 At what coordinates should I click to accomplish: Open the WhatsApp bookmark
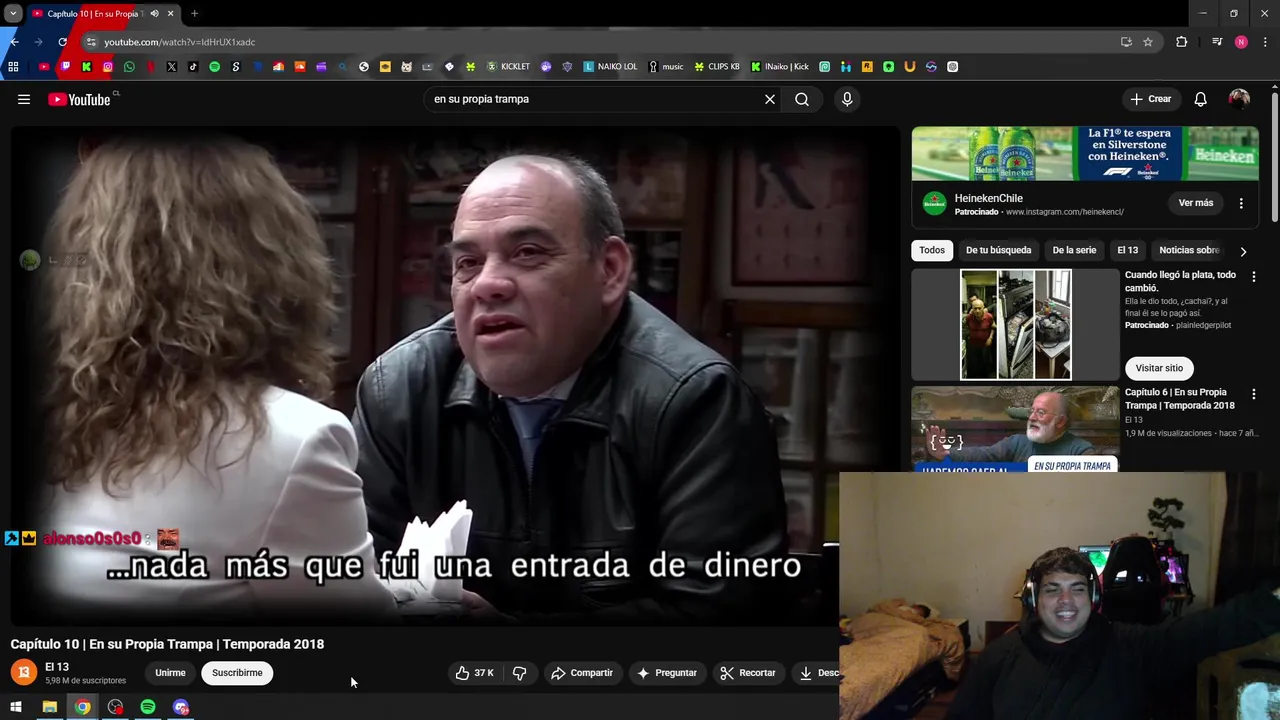pyautogui.click(x=129, y=67)
